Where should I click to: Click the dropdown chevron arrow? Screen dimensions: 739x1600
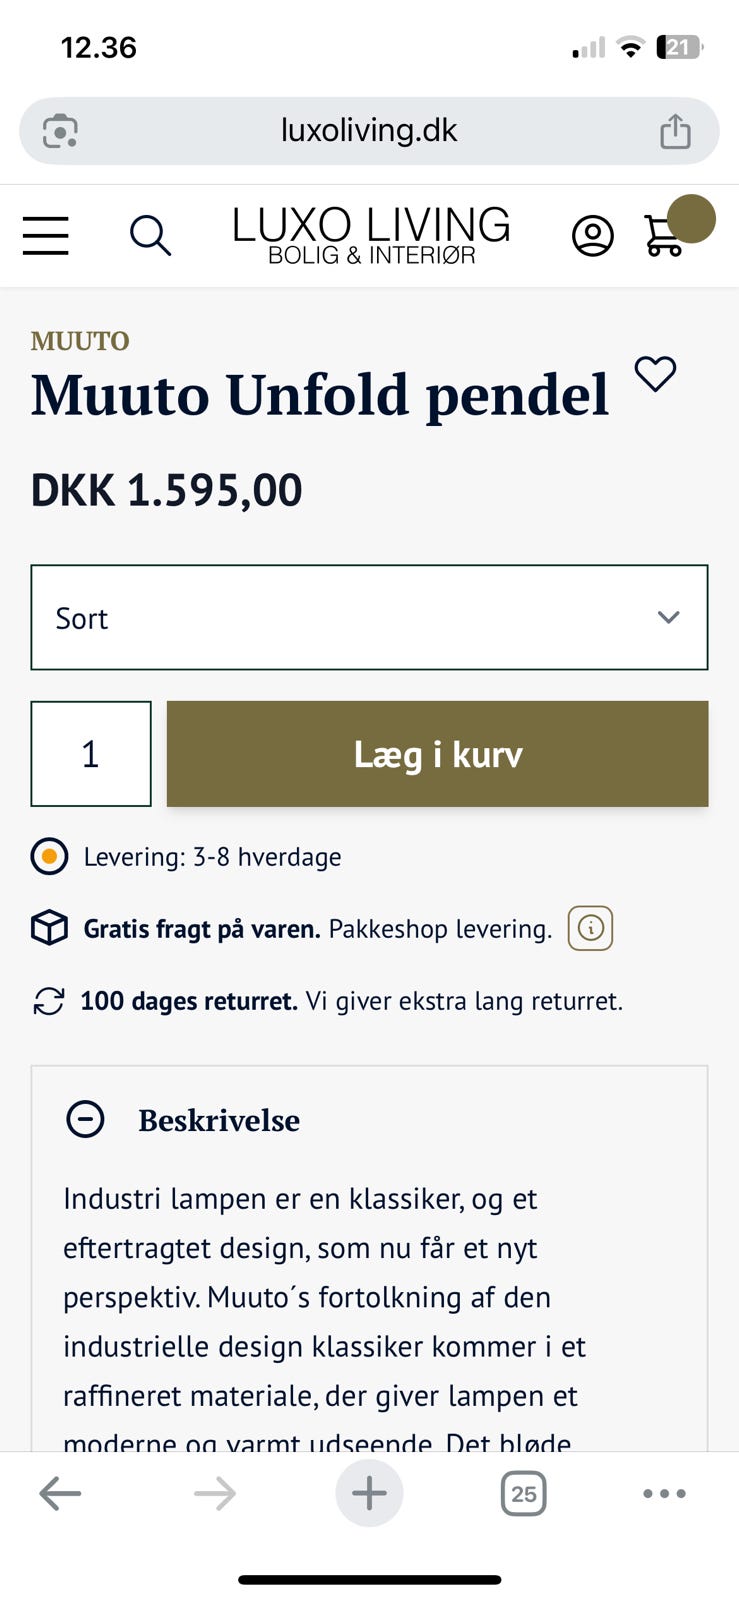(668, 618)
